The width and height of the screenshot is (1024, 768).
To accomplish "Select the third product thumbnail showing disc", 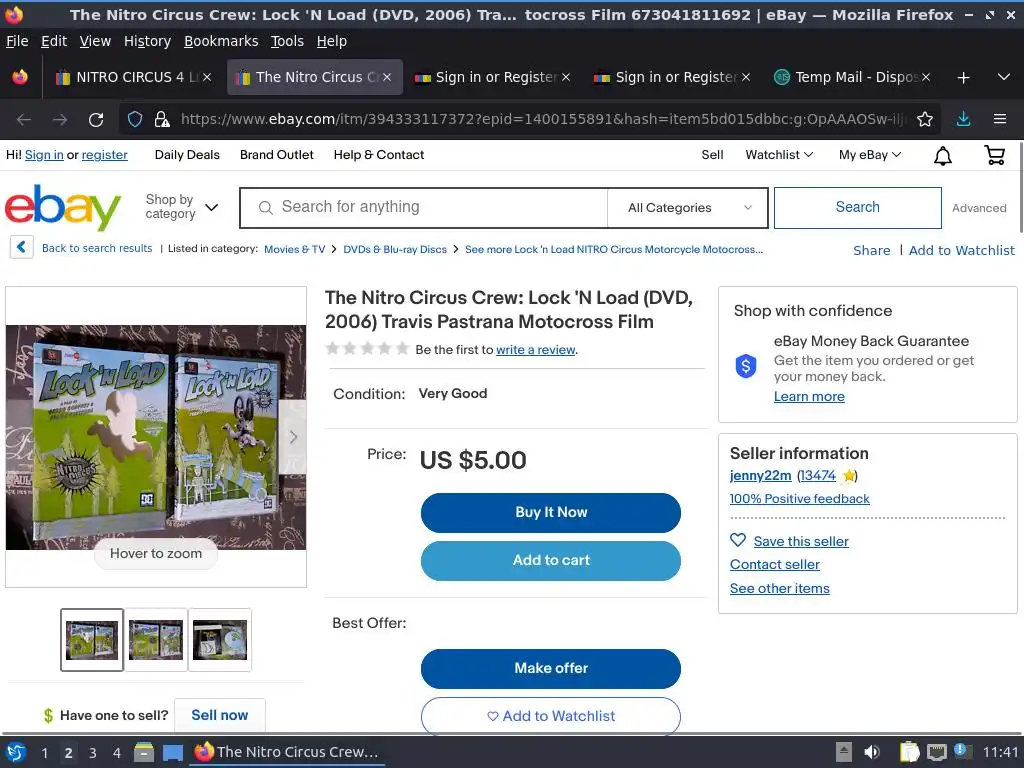I will (219, 640).
